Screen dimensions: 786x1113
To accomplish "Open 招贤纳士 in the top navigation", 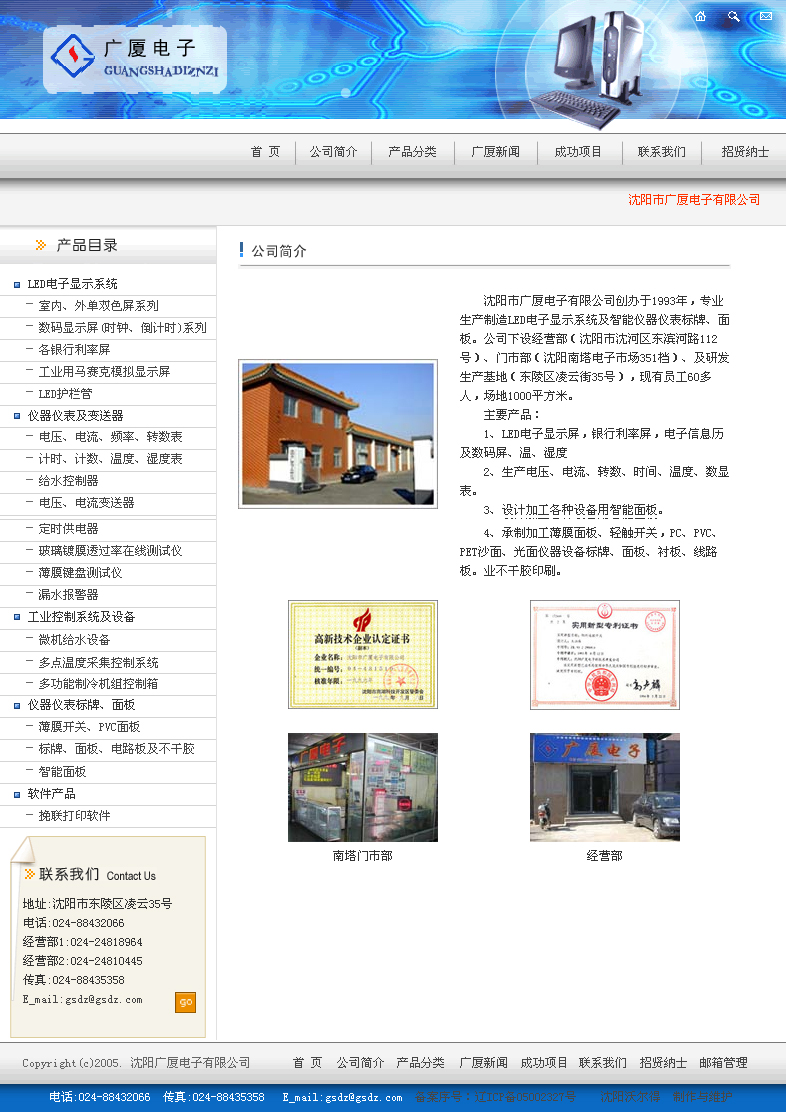I will 746,152.
